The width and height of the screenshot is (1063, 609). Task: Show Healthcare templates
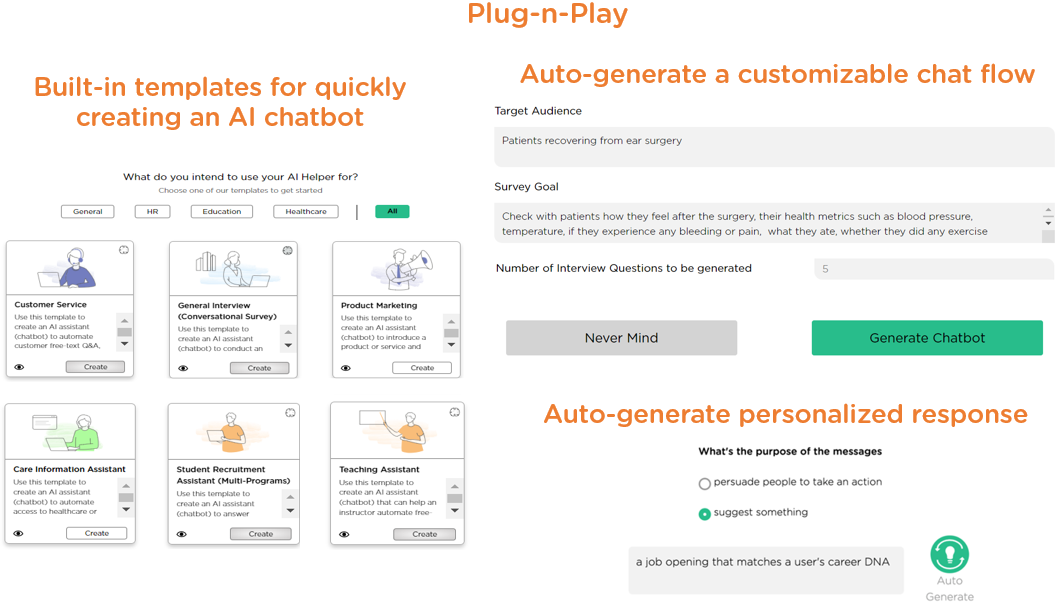[x=306, y=212]
